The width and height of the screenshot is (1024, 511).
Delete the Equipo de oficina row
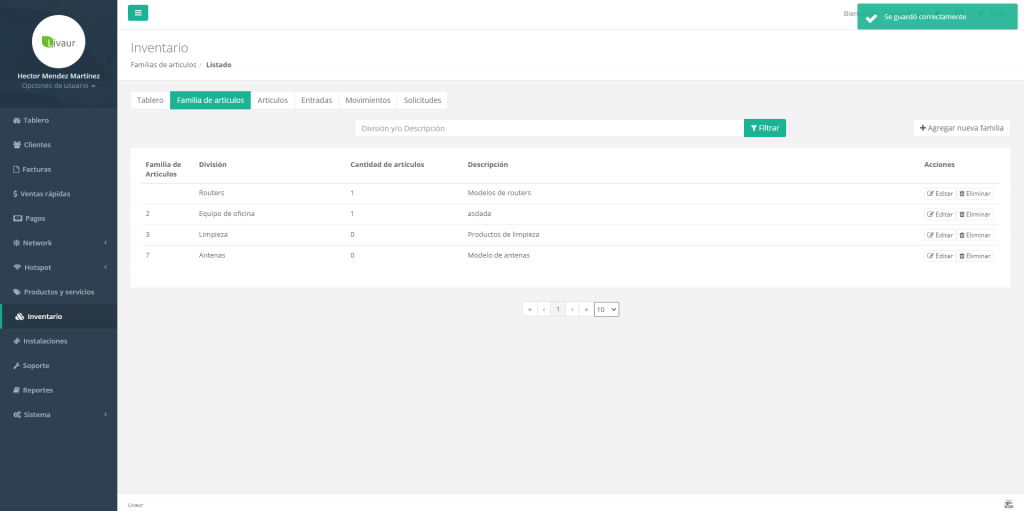click(x=975, y=214)
